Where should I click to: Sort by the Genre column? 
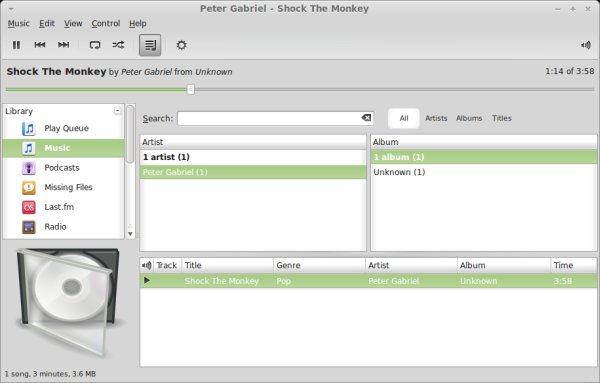click(x=319, y=265)
